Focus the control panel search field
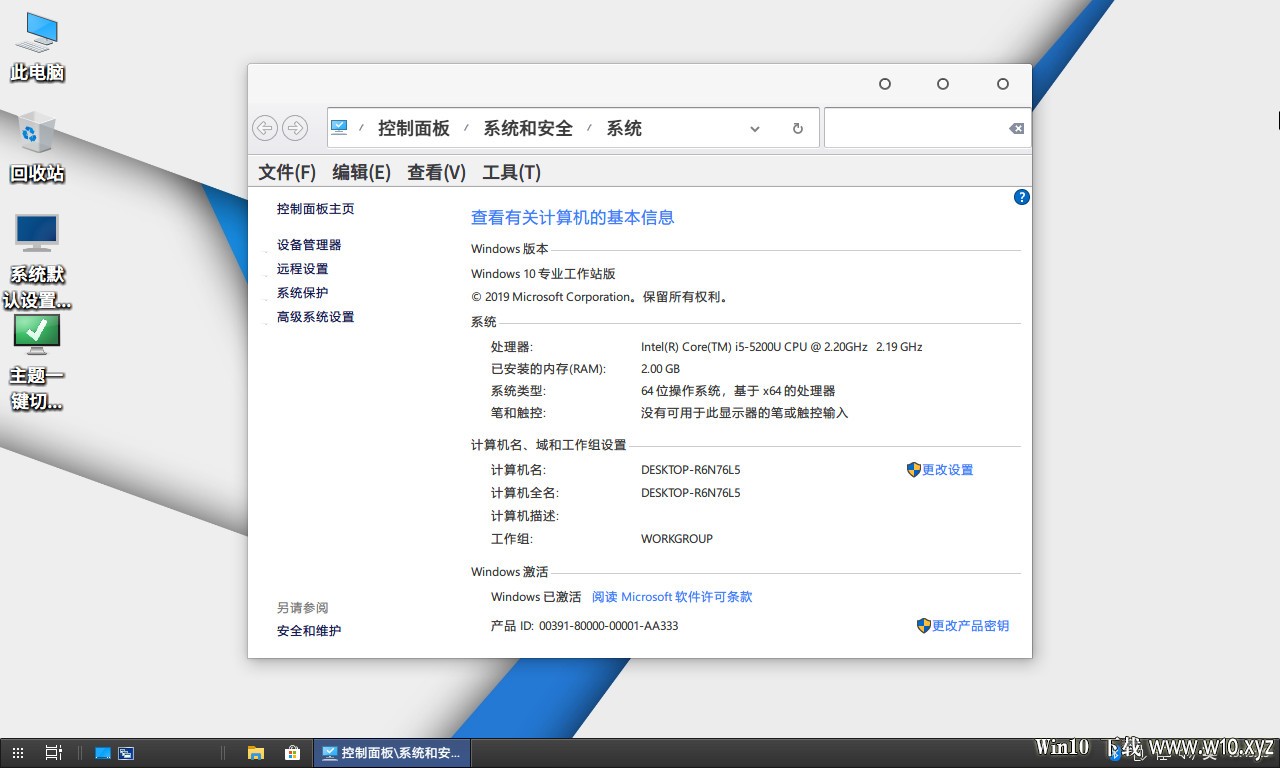Image resolution: width=1280 pixels, height=768 pixels. click(x=915, y=128)
